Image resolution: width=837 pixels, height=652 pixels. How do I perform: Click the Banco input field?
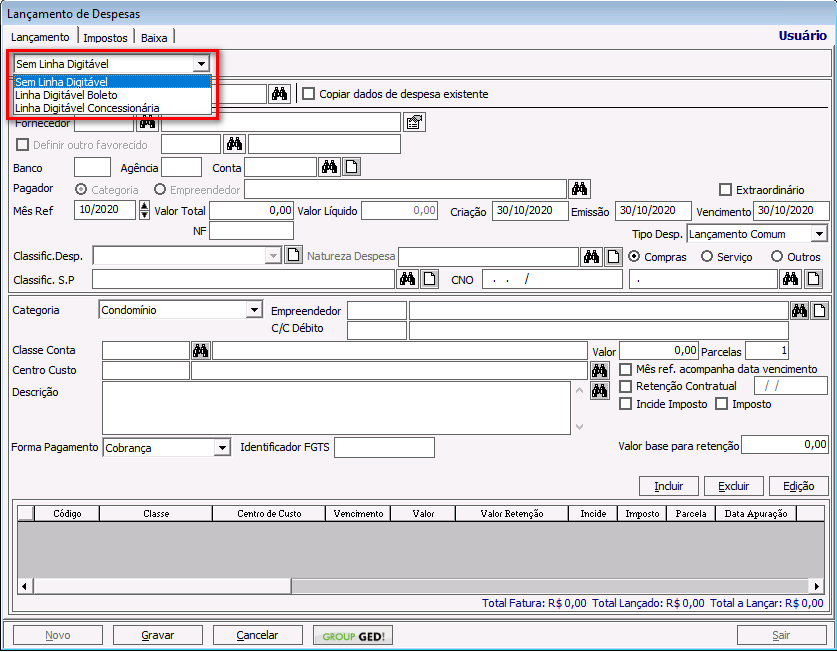click(x=92, y=167)
